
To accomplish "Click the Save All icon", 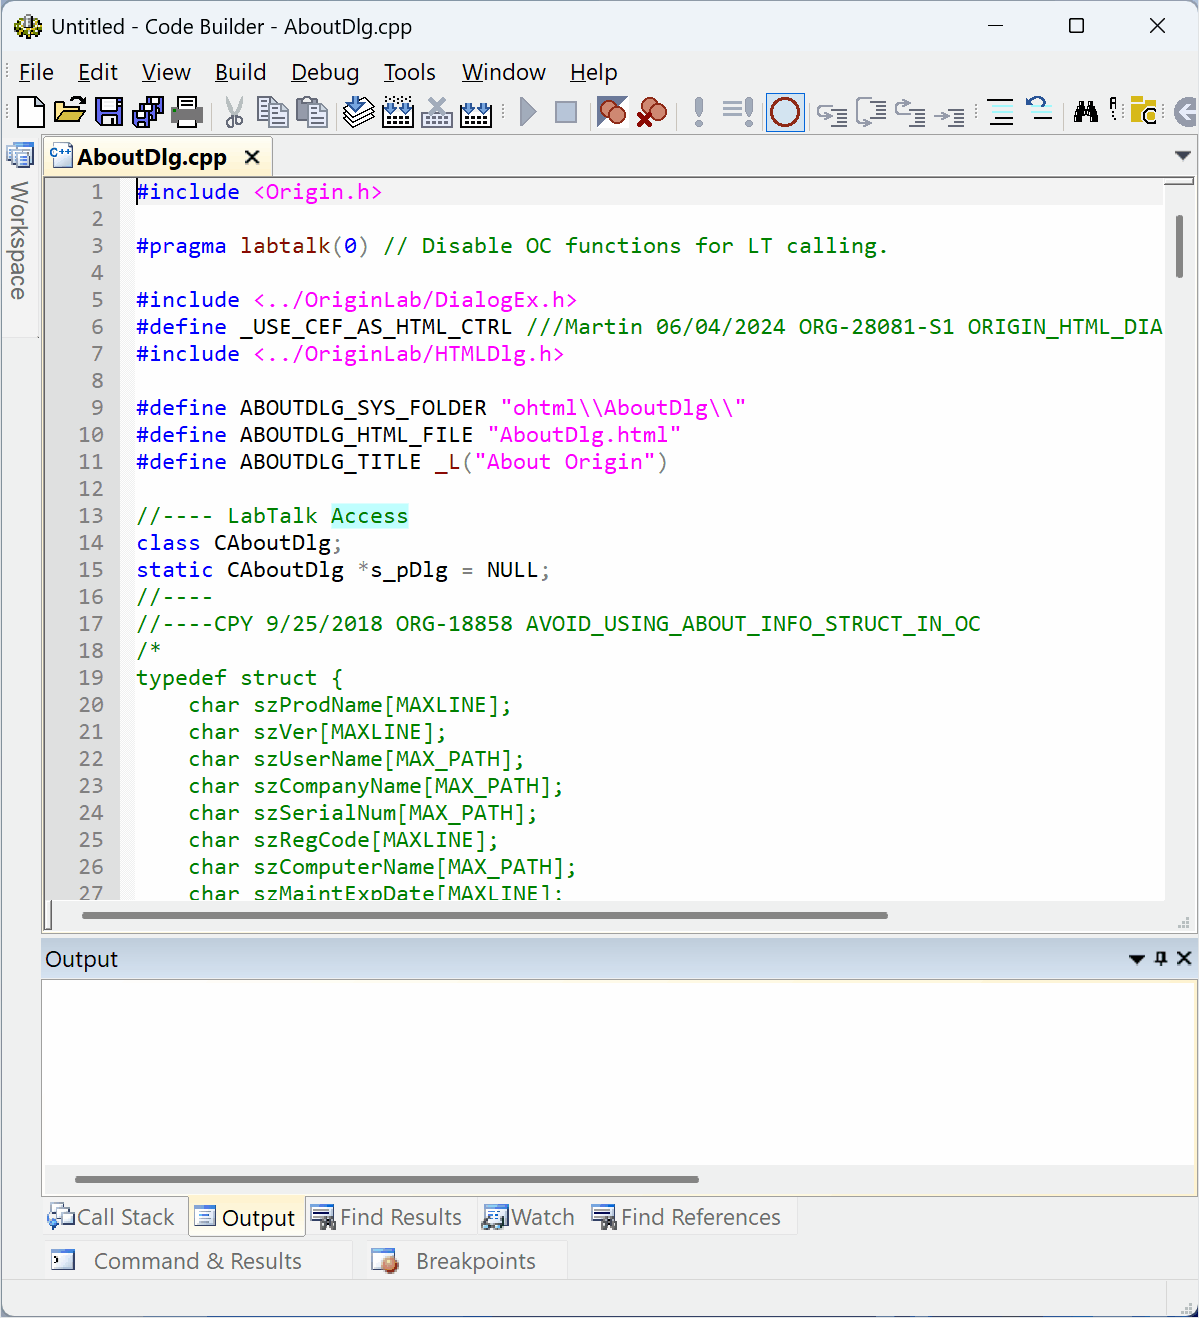I will click(x=148, y=112).
